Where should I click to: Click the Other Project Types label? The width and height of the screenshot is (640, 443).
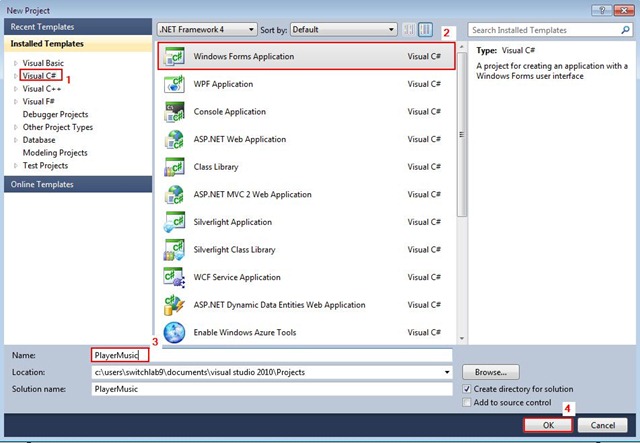[58, 127]
